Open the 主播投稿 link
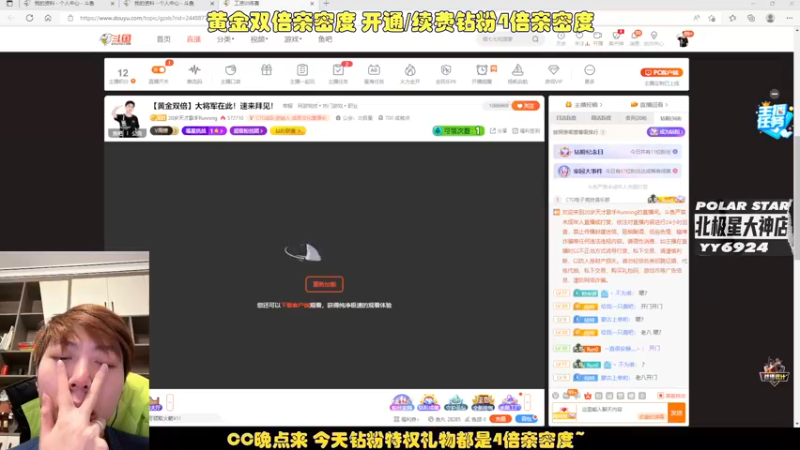This screenshot has height=450, width=800. [584, 105]
